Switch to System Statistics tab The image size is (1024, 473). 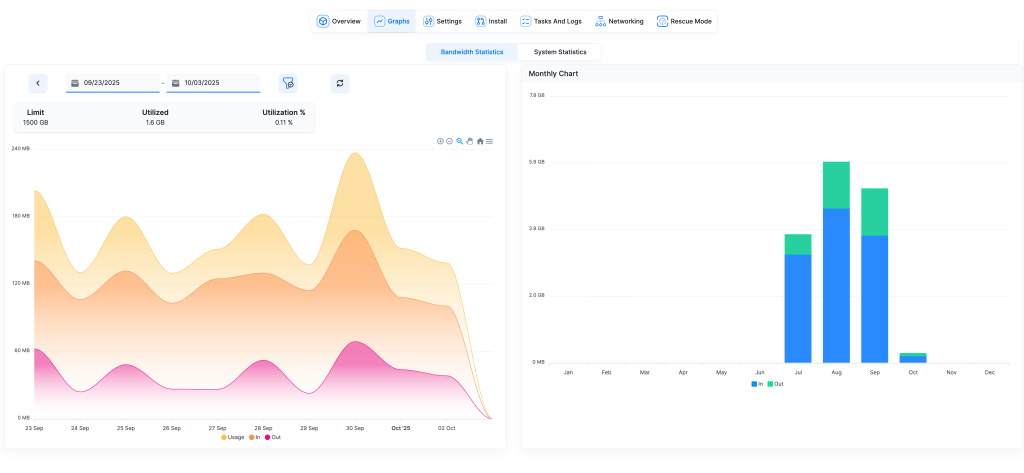click(x=559, y=52)
